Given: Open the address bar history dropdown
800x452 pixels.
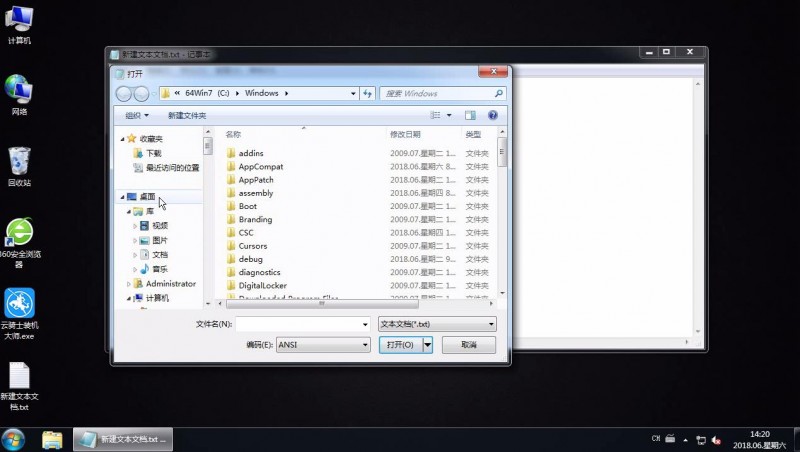Looking at the screenshot, I should [x=353, y=93].
